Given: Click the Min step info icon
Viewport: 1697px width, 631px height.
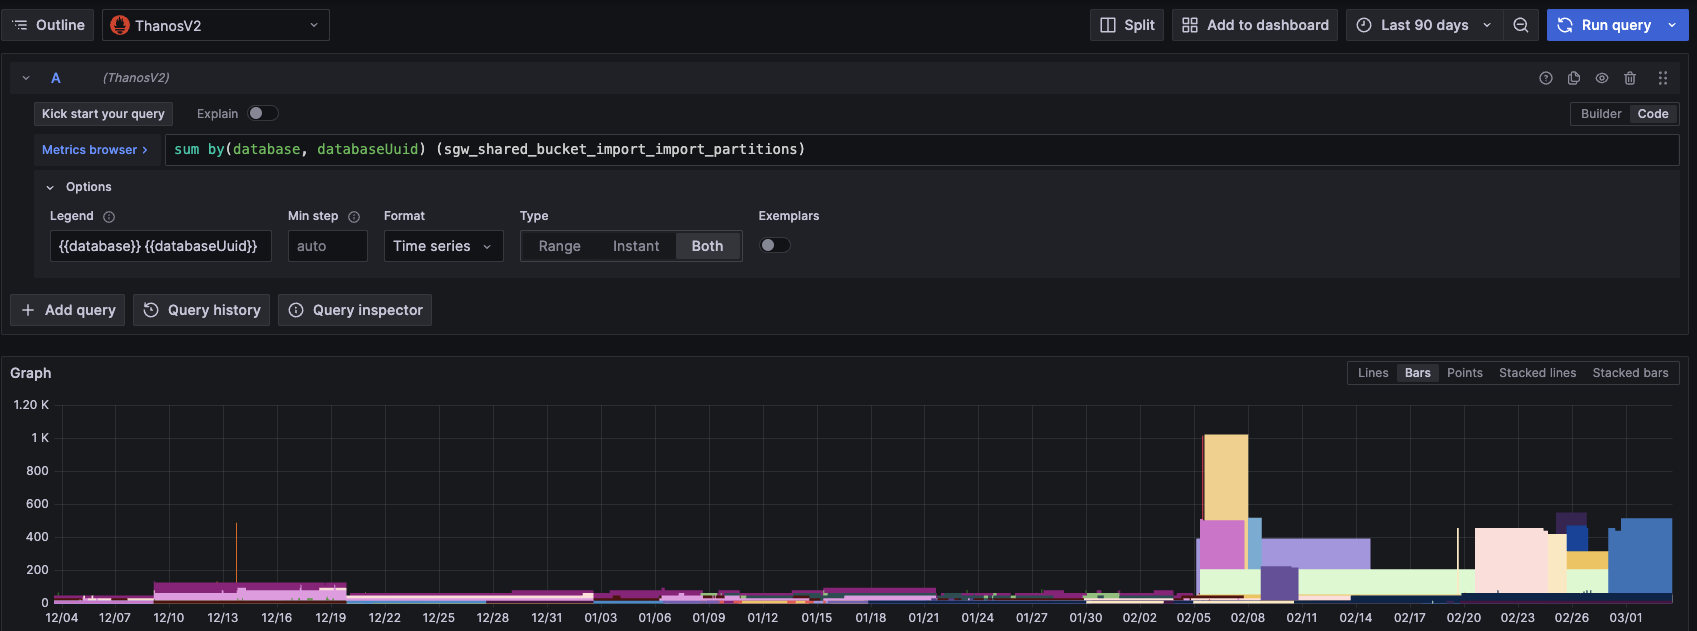Looking at the screenshot, I should [354, 217].
